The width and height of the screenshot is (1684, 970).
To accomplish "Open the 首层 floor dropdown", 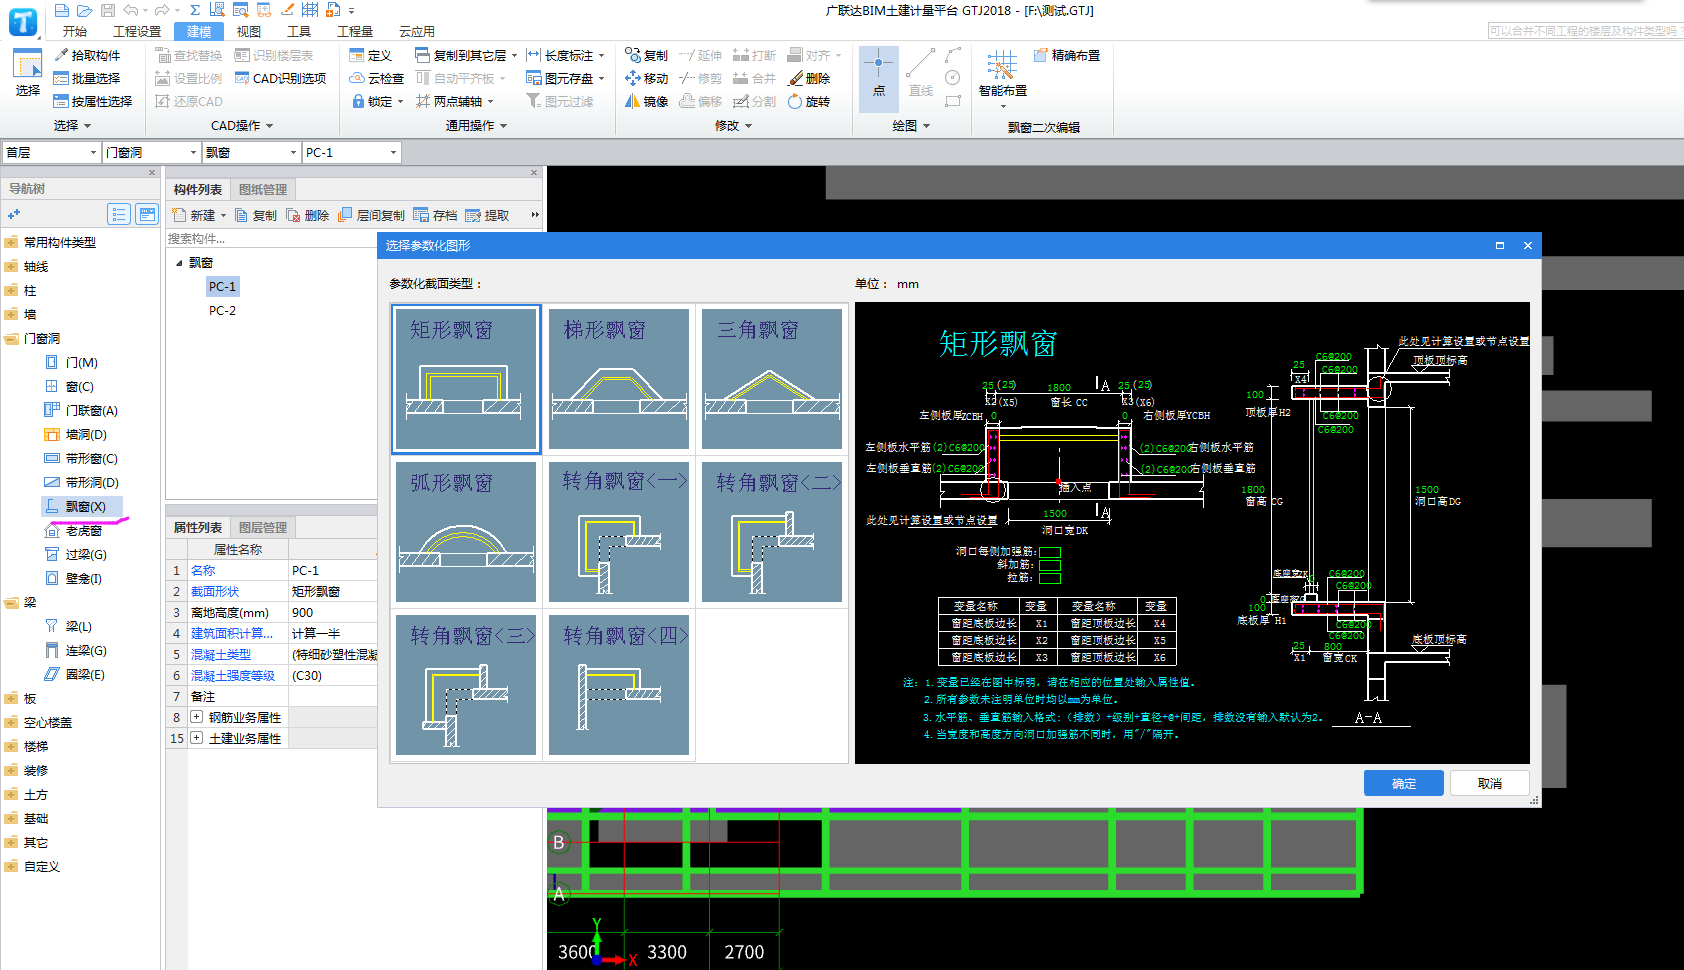I will (51, 152).
